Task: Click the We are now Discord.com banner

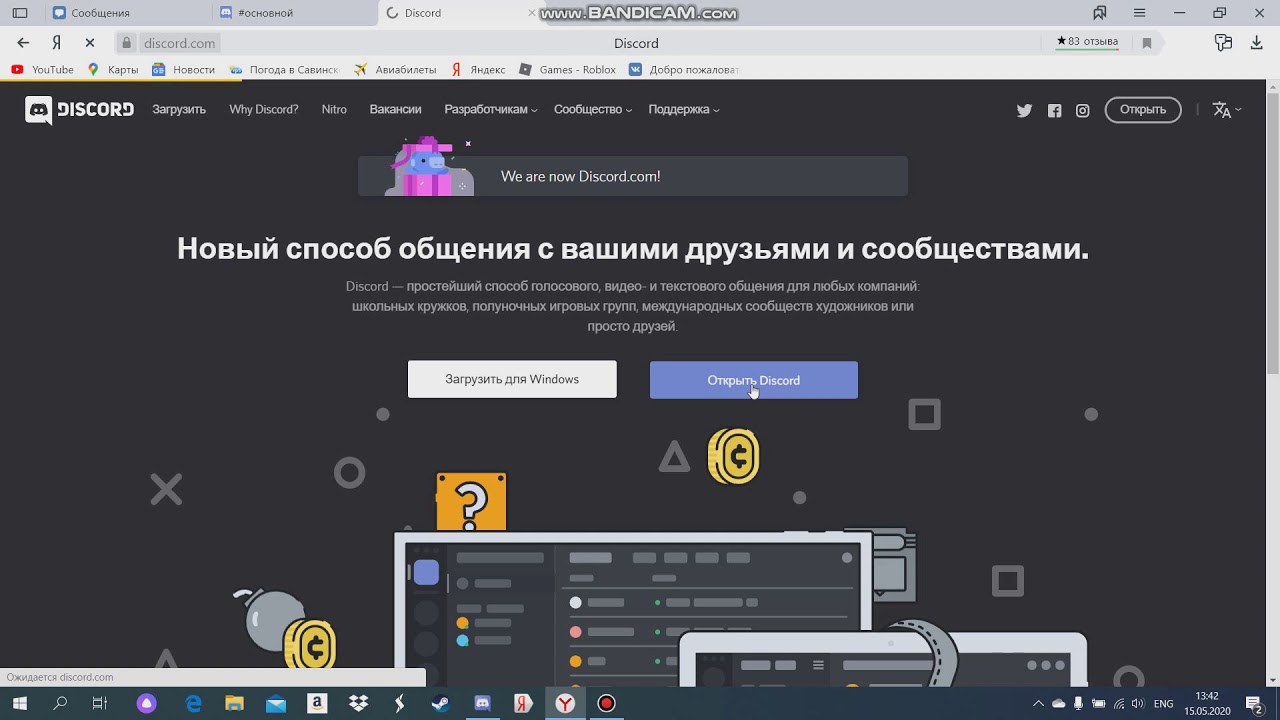Action: pos(633,176)
